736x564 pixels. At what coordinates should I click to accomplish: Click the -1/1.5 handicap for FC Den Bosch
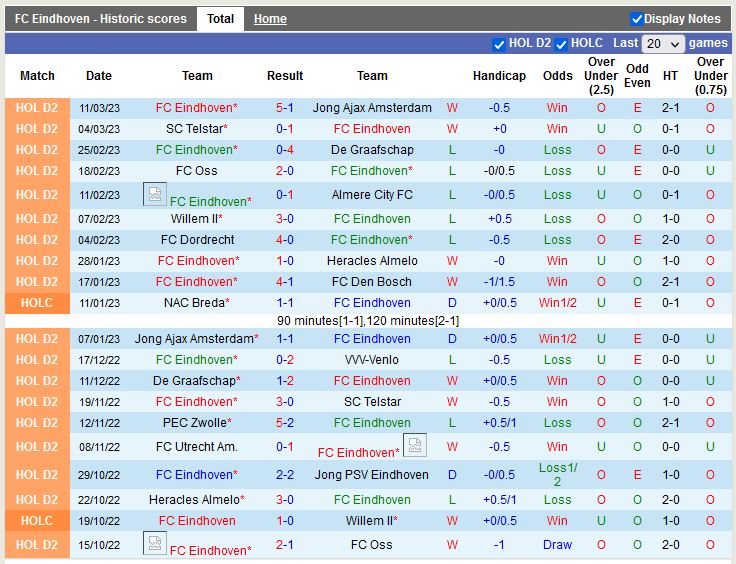click(499, 282)
